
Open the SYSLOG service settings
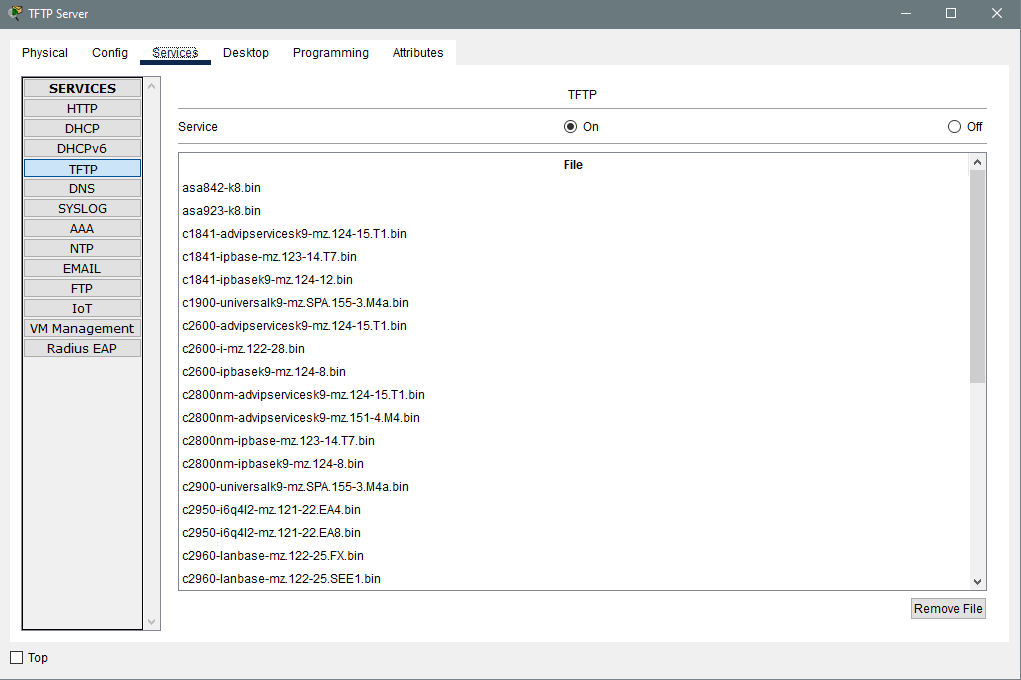(x=82, y=208)
